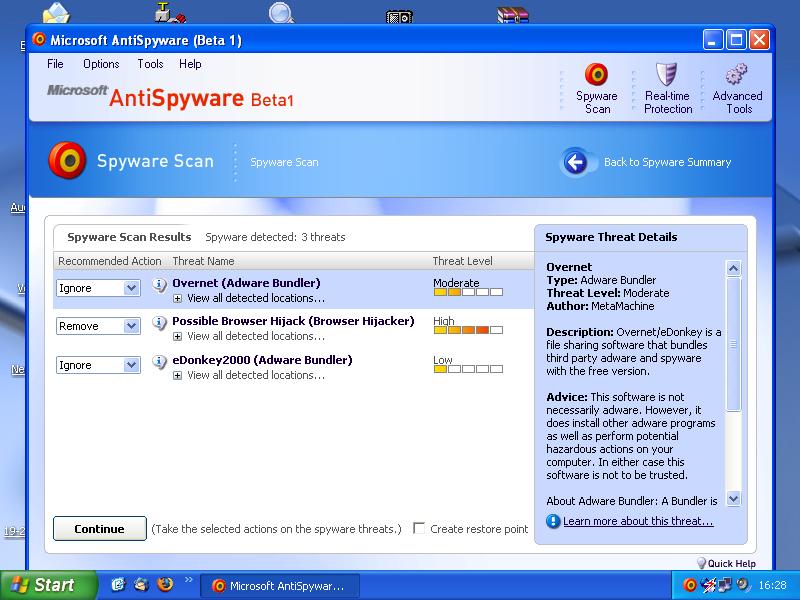Click the threat details scrollbar thumb
The image size is (800, 600).
tap(733, 343)
